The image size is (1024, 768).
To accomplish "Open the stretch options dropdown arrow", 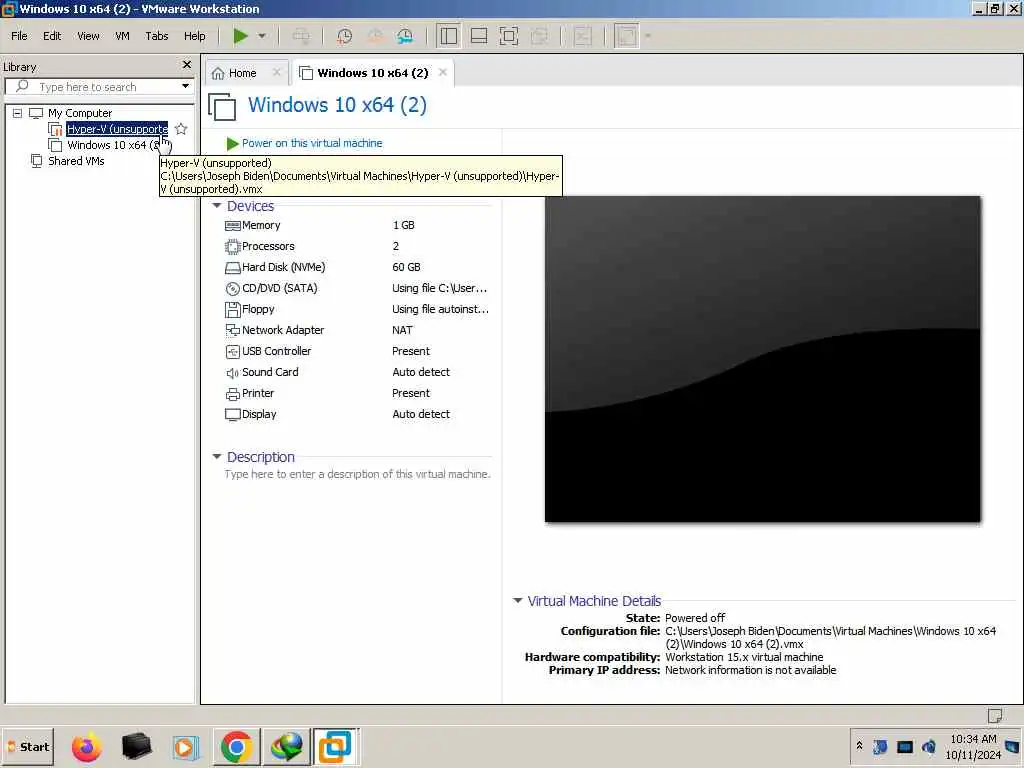I will (x=648, y=36).
